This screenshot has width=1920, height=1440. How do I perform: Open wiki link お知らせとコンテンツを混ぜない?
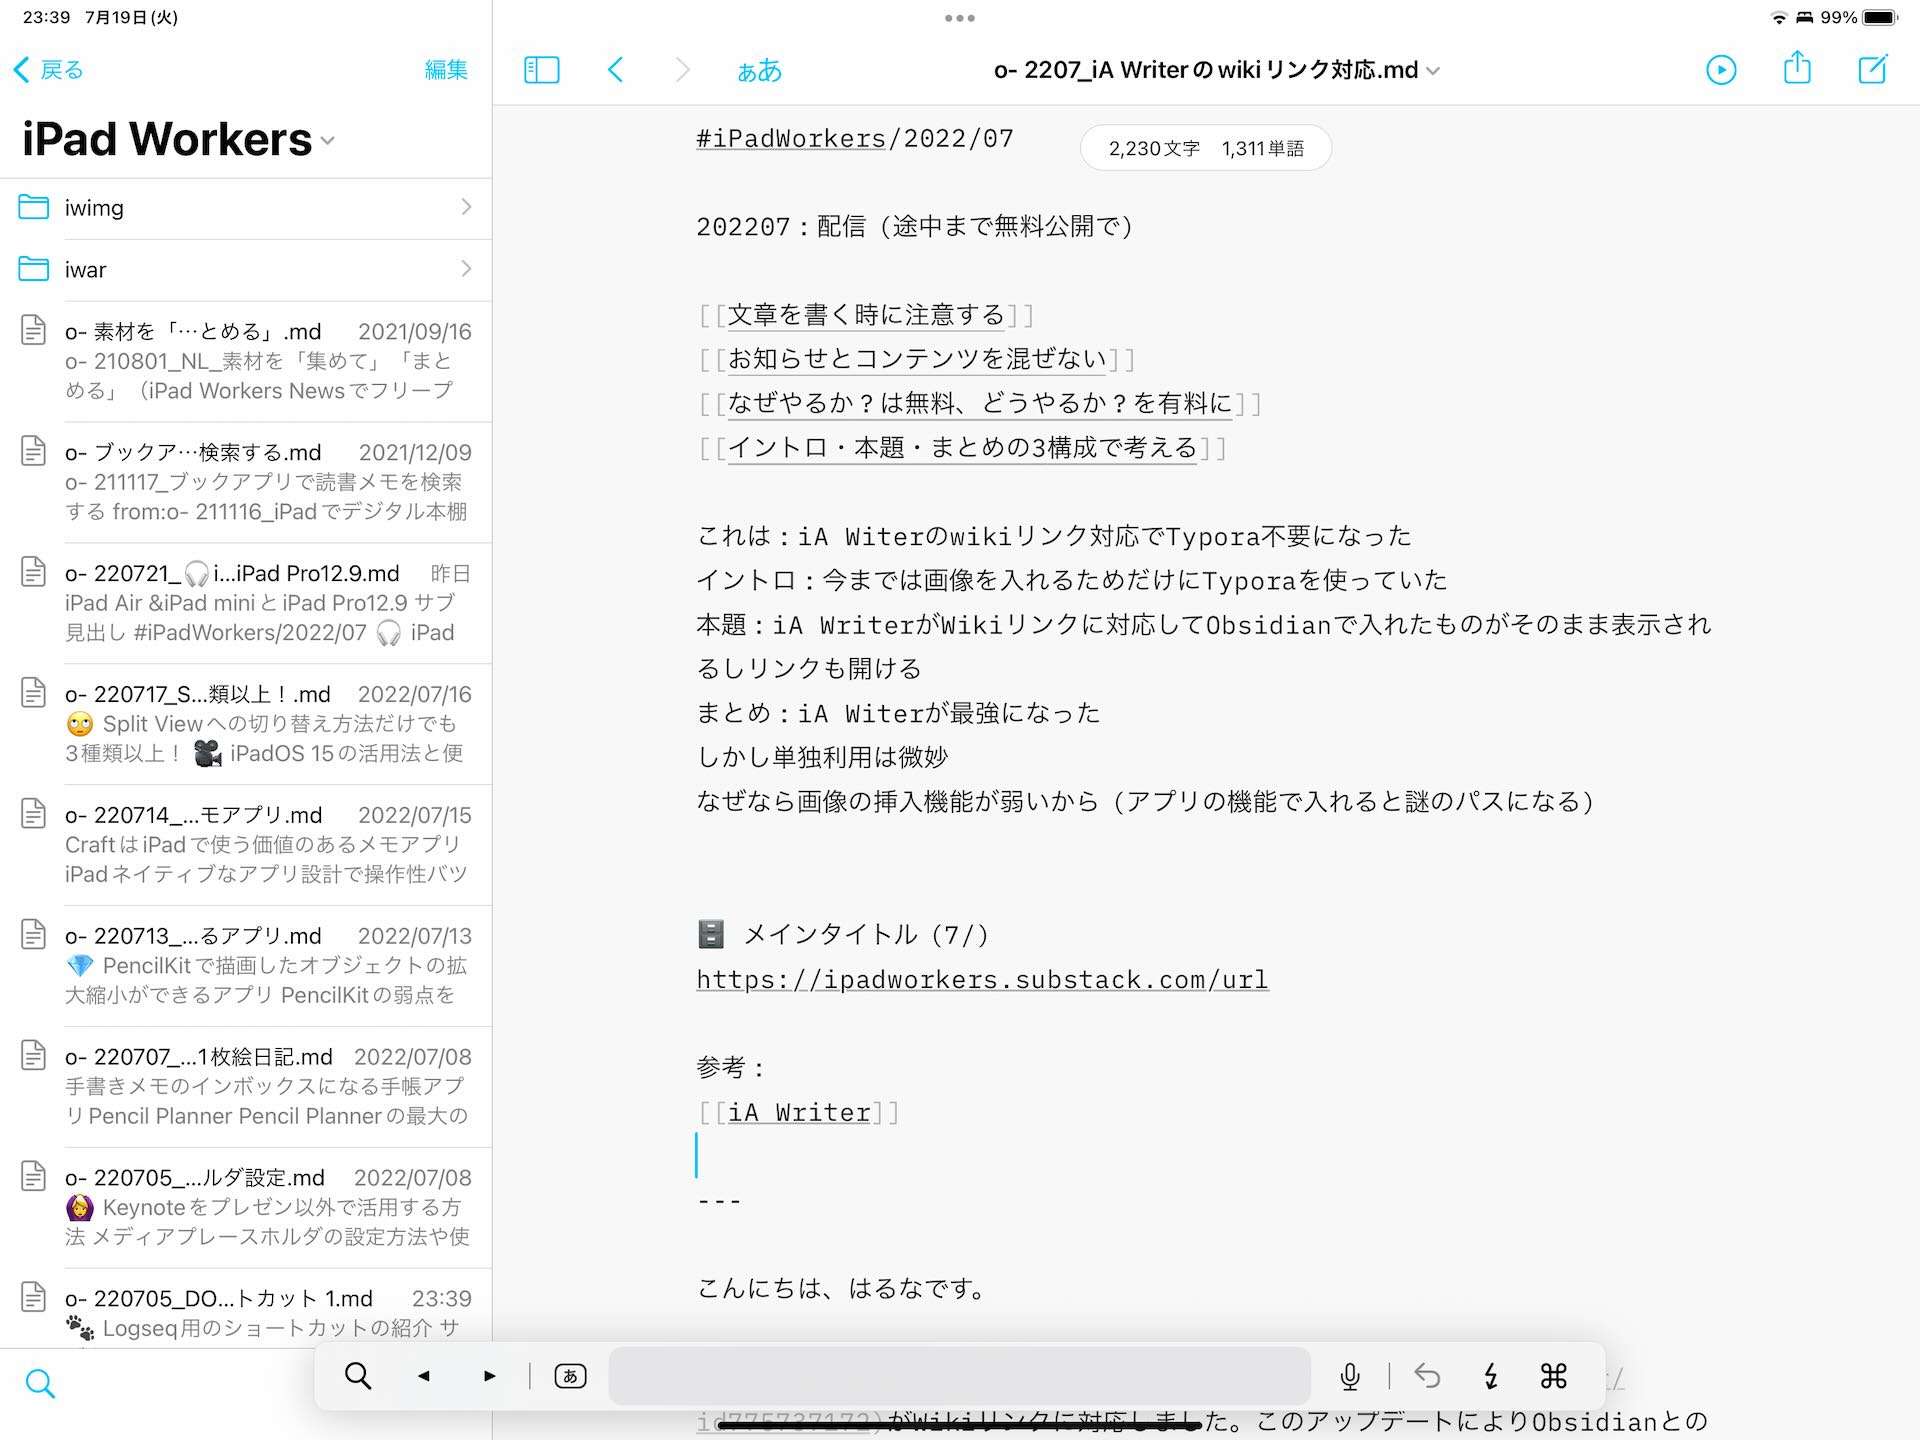(917, 359)
